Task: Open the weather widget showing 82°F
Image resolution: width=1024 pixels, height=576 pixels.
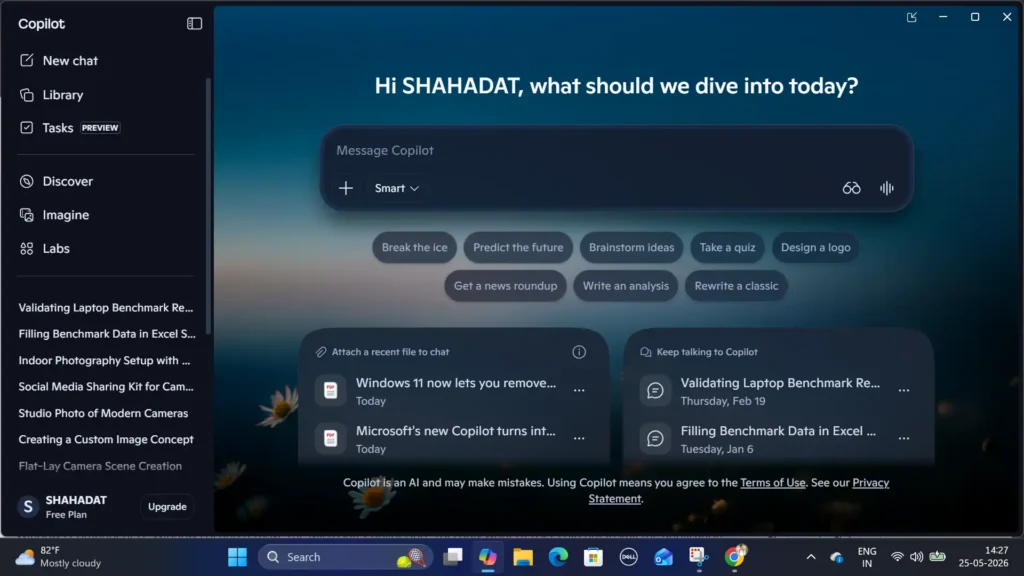Action: pyautogui.click(x=59, y=557)
